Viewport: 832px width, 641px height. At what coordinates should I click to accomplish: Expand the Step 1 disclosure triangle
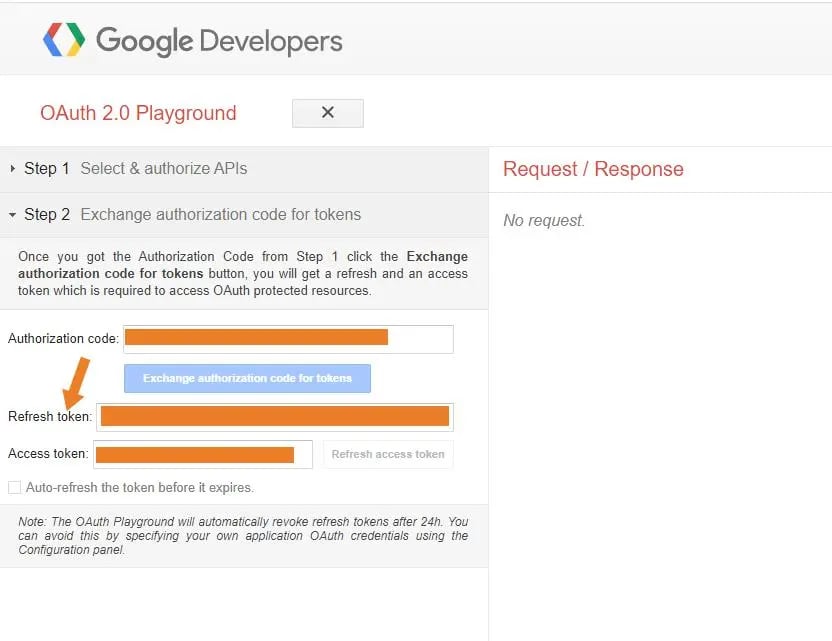click(x=13, y=169)
